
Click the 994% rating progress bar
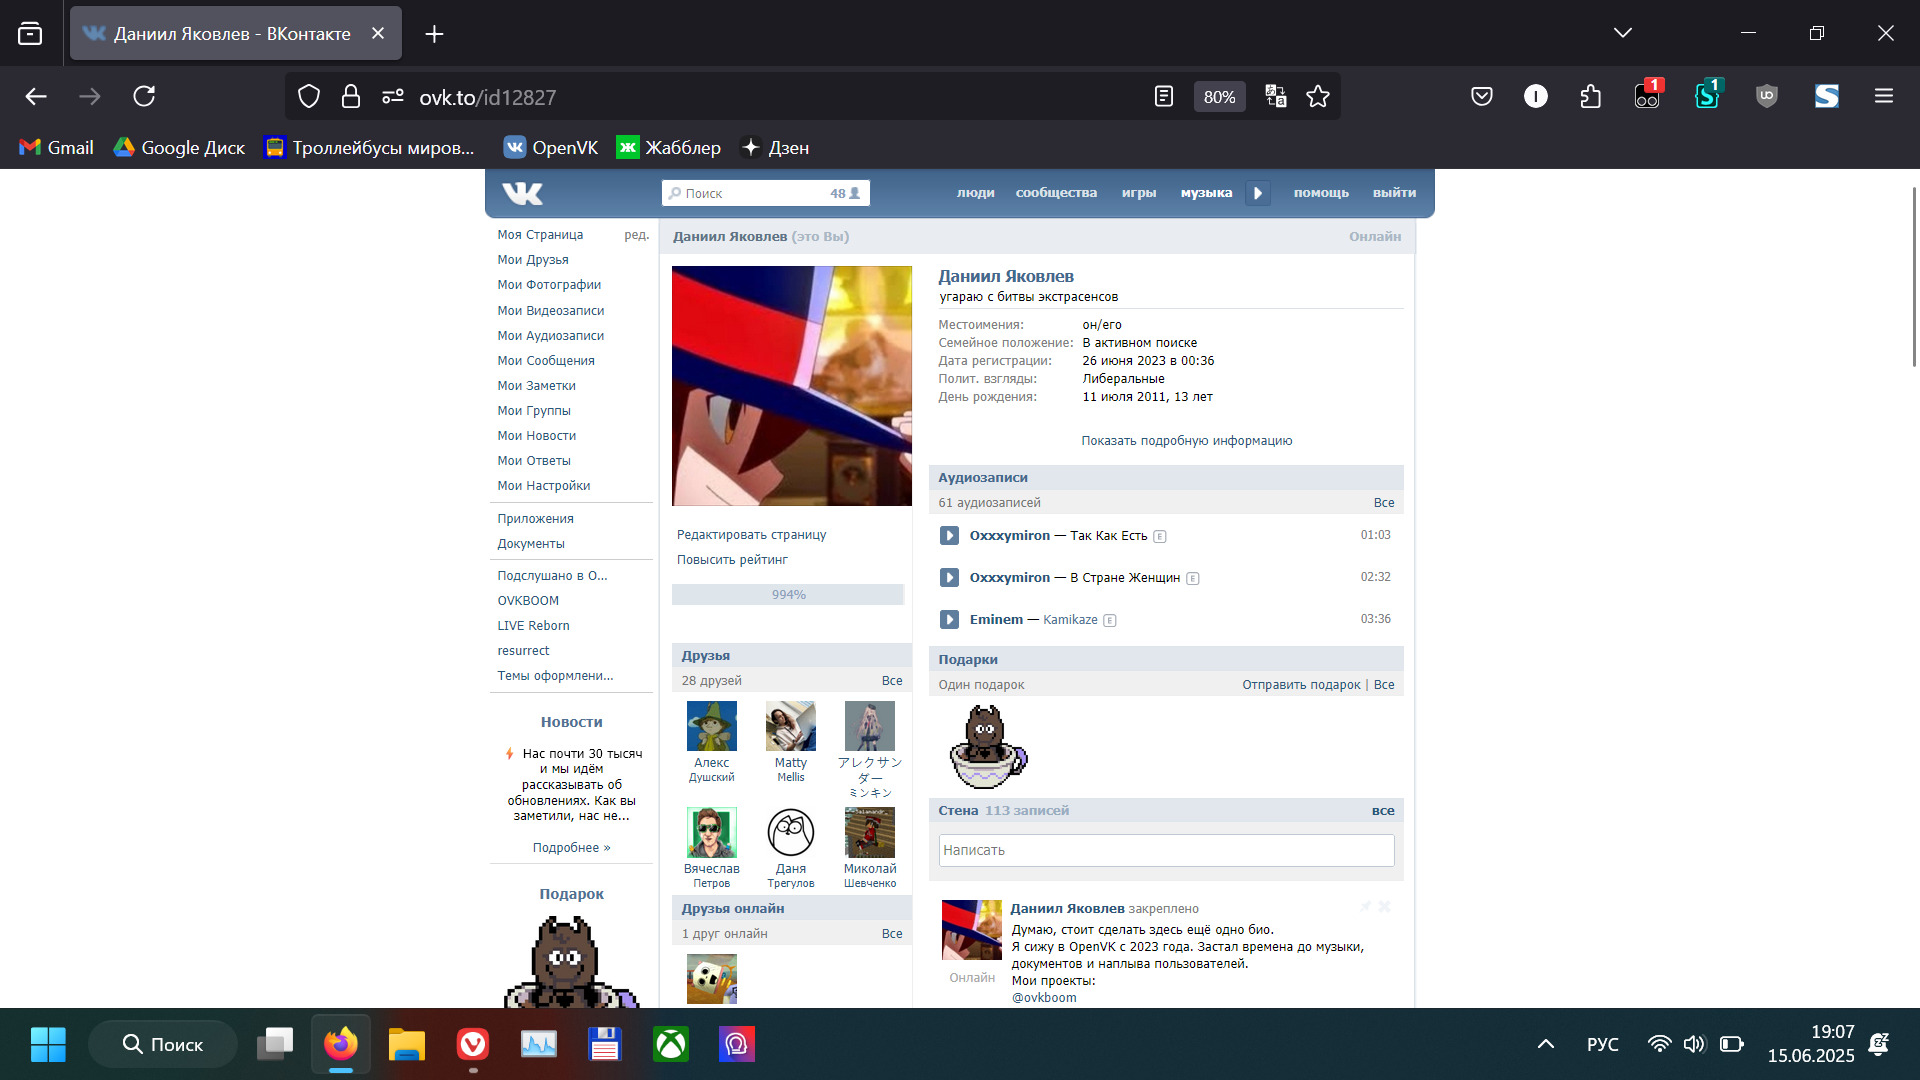(x=788, y=595)
